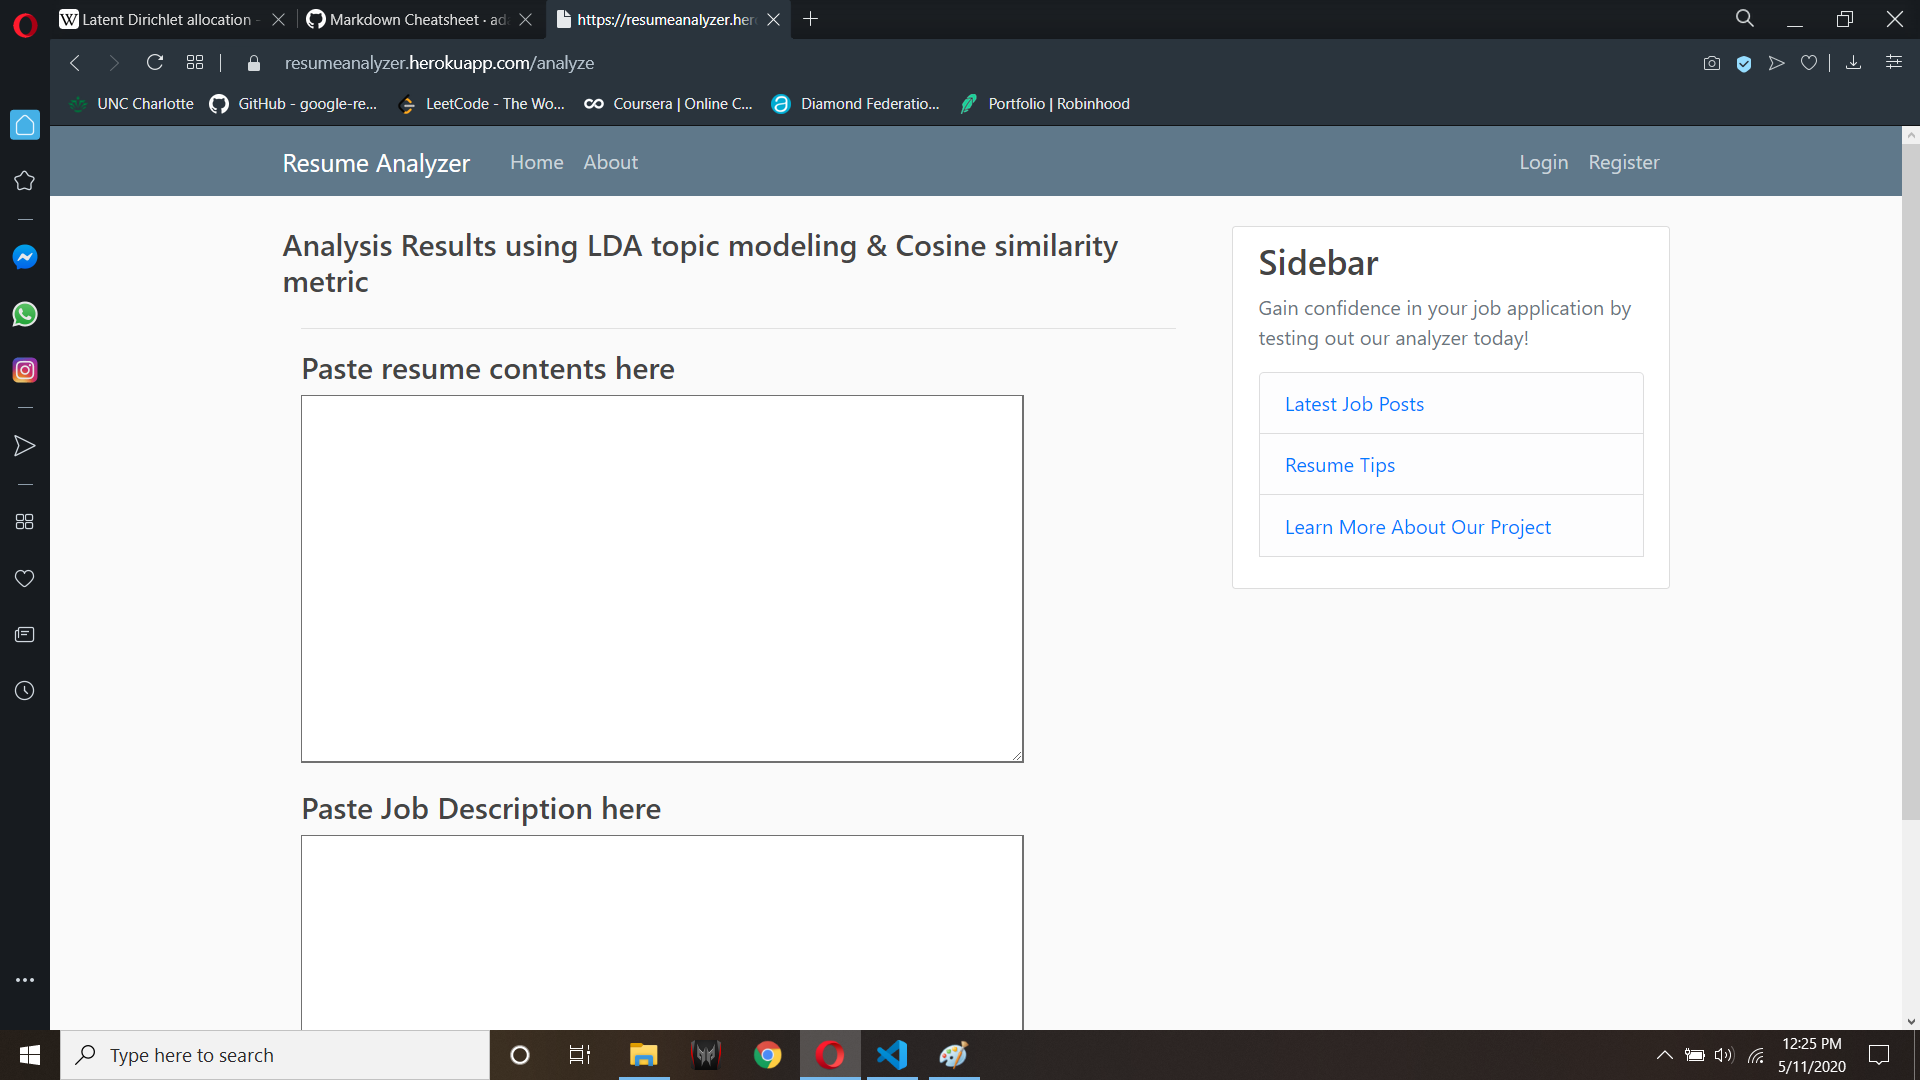
Task: Open sidebar bookmarks heart icon
Action: 25,579
